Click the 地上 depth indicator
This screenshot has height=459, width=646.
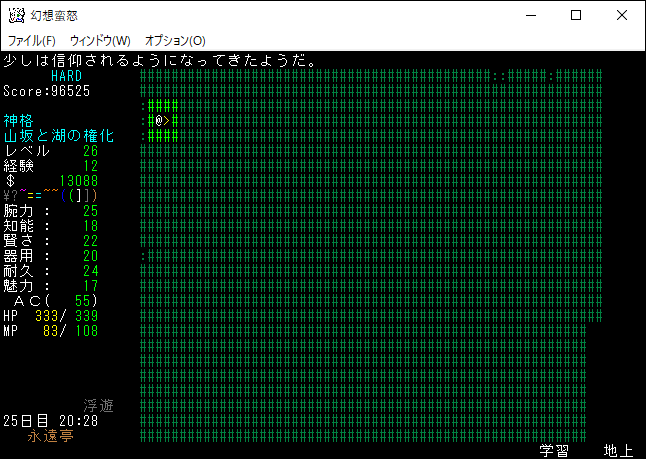pos(618,451)
